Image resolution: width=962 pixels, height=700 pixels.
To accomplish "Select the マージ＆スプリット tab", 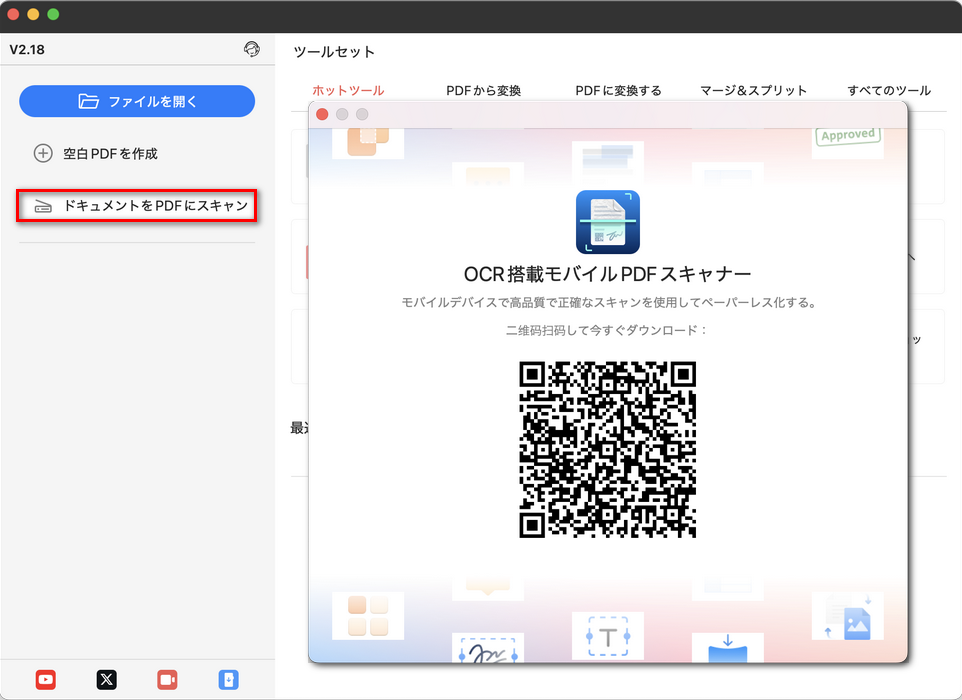I will [754, 89].
